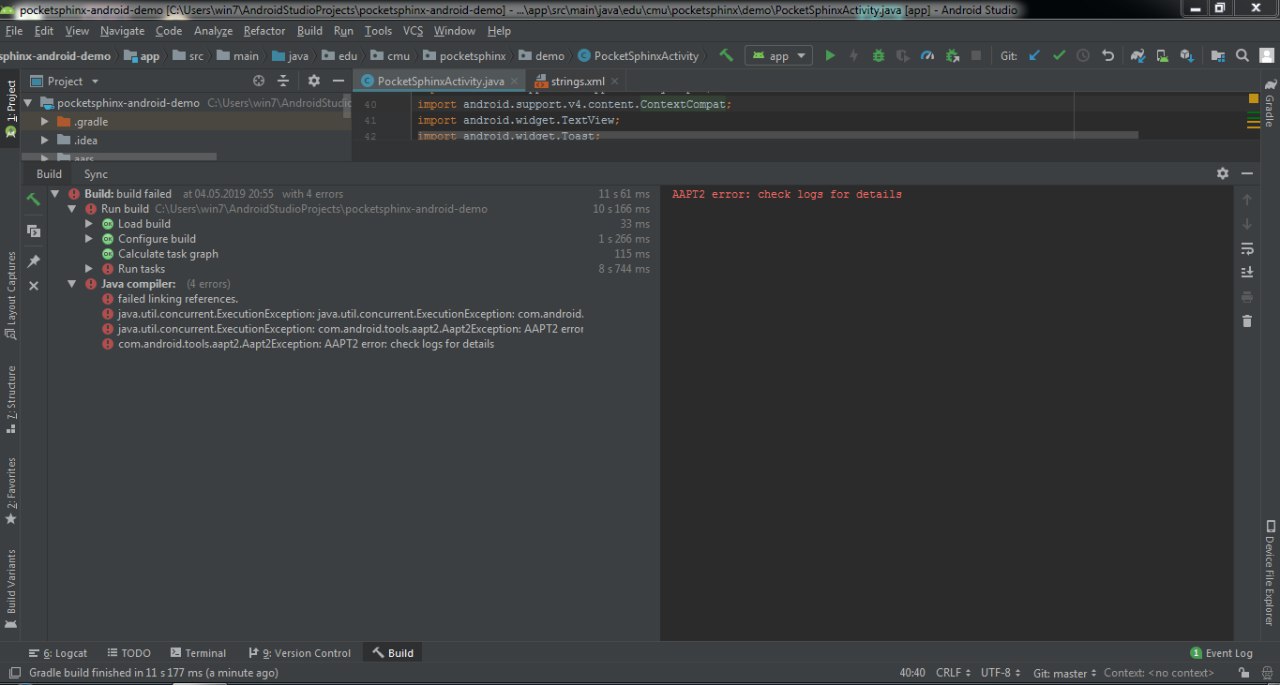The image size is (1280, 685).
Task: Run the app with green play icon
Action: [830, 56]
